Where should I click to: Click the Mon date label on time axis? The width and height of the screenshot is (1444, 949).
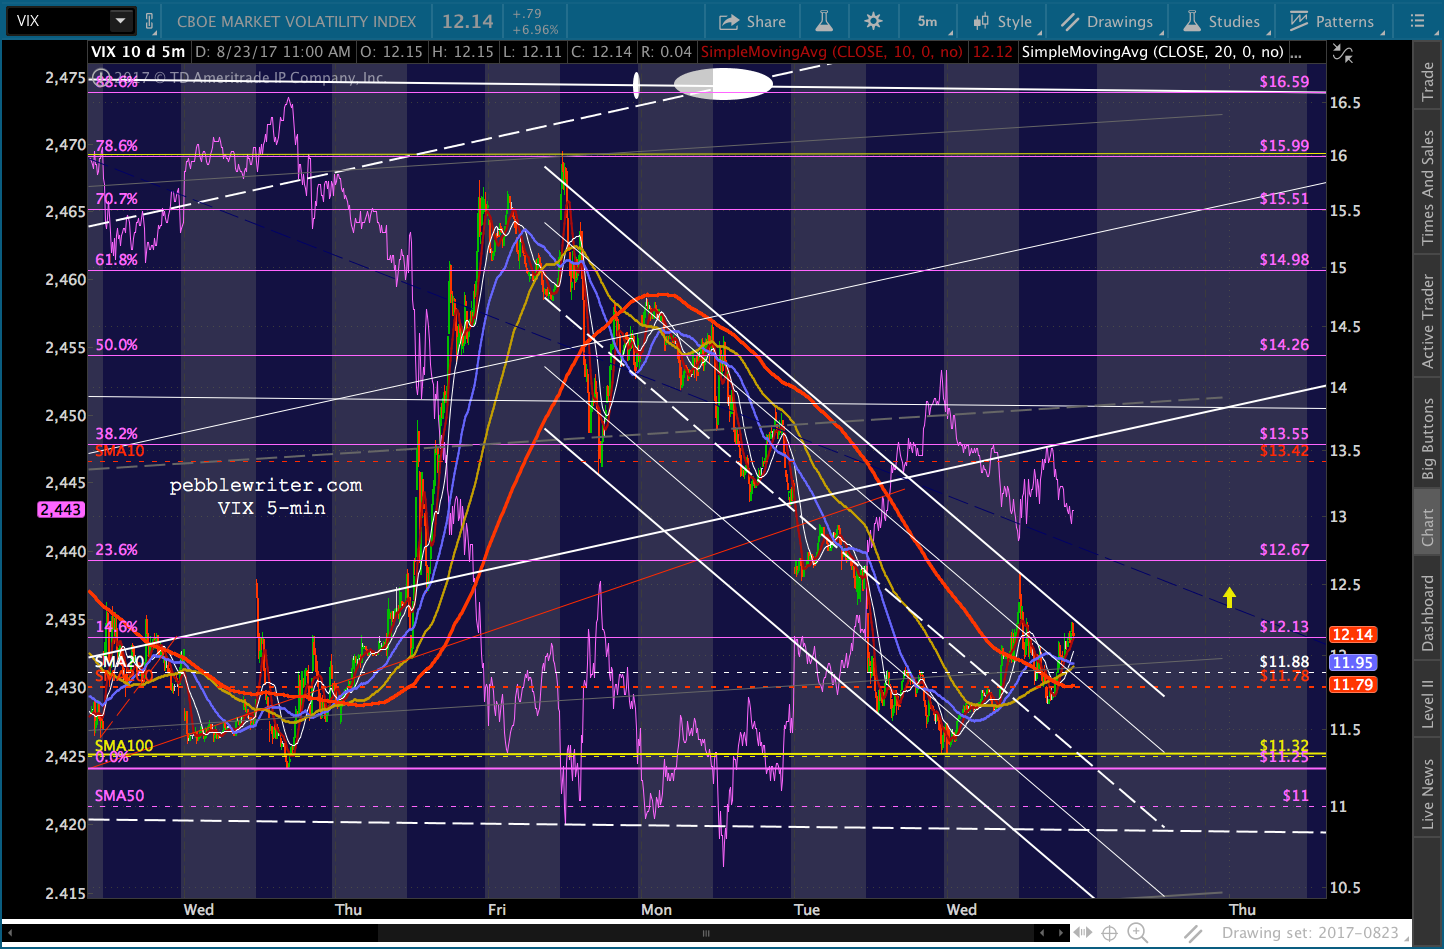coord(656,909)
